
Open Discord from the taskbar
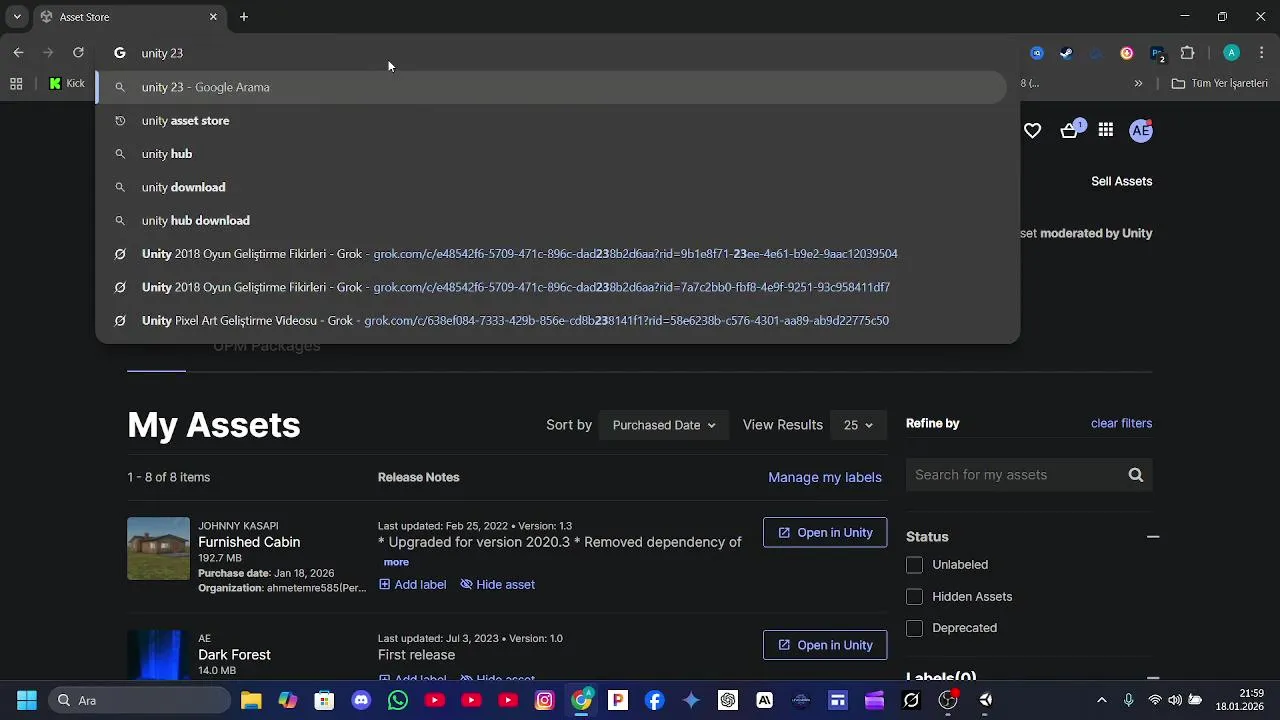(361, 700)
